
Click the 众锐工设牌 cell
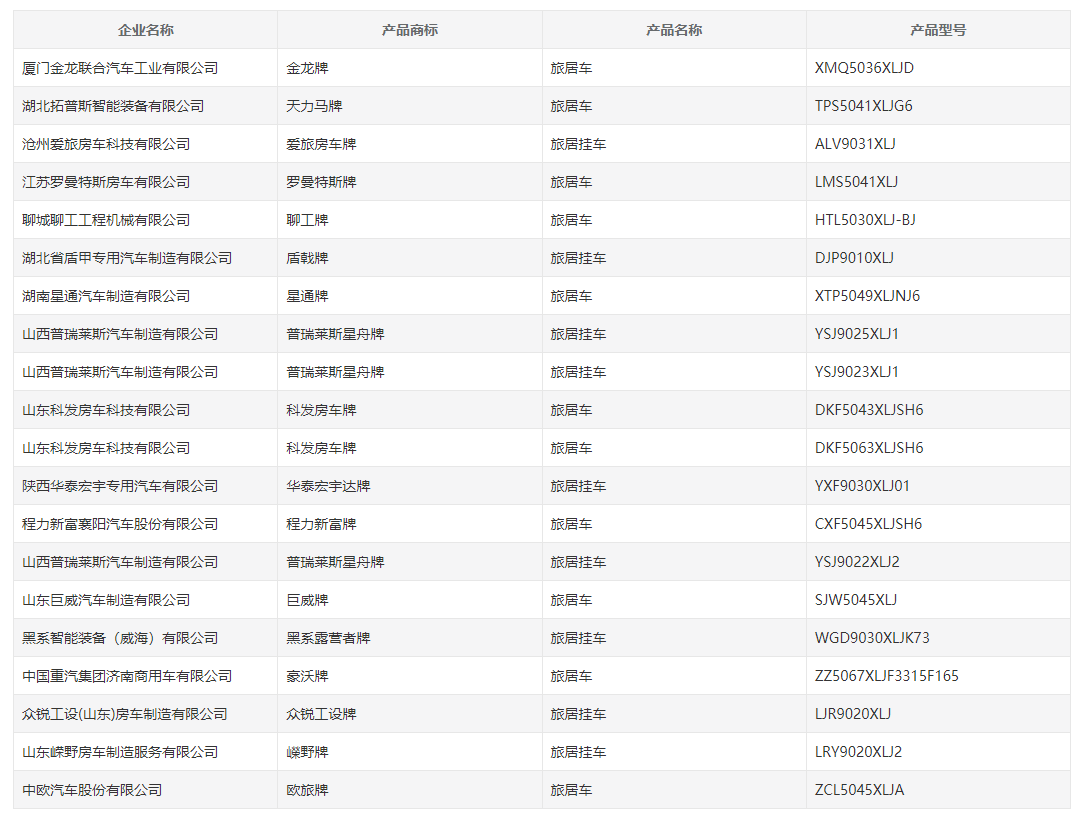pos(410,714)
